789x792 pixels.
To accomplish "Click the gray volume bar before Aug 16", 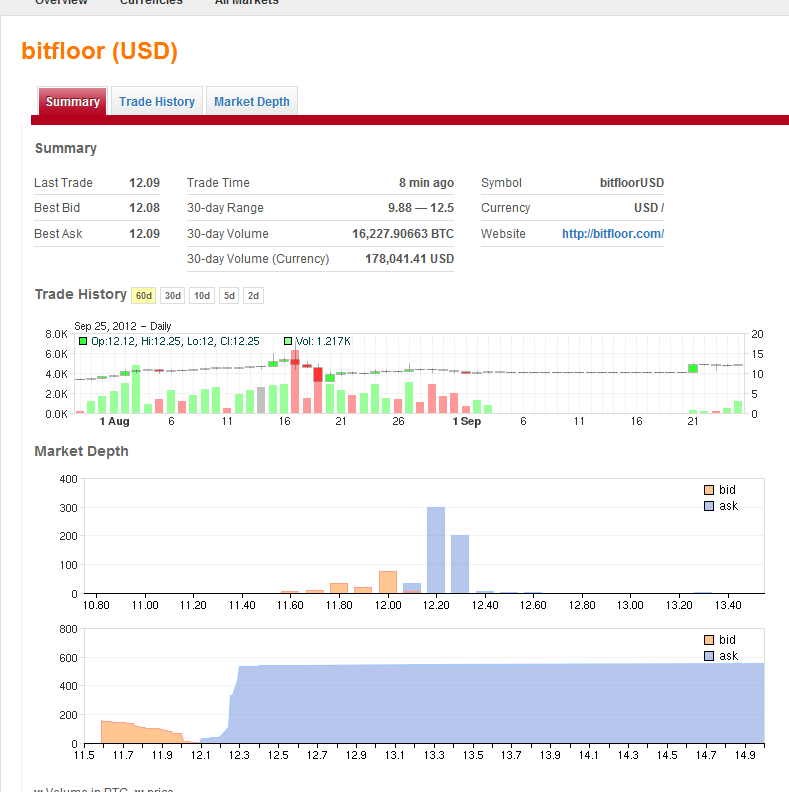I will point(261,400).
